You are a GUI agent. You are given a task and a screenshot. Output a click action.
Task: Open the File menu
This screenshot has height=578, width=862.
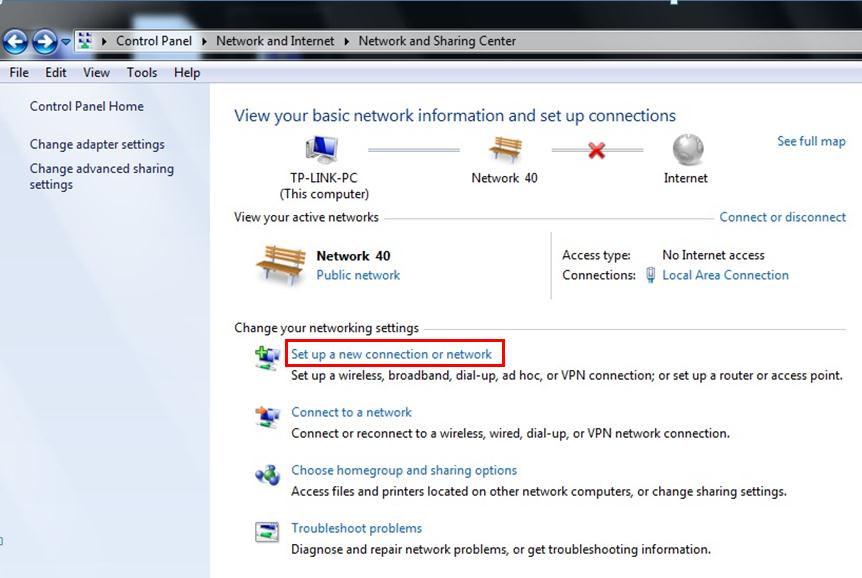19,72
